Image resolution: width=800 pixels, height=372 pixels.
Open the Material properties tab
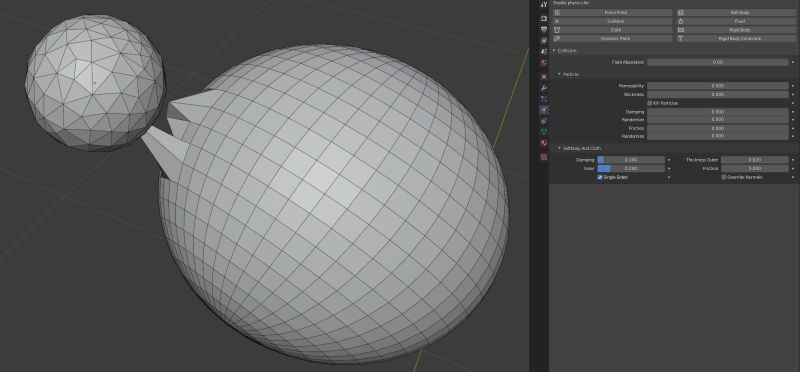click(x=544, y=143)
